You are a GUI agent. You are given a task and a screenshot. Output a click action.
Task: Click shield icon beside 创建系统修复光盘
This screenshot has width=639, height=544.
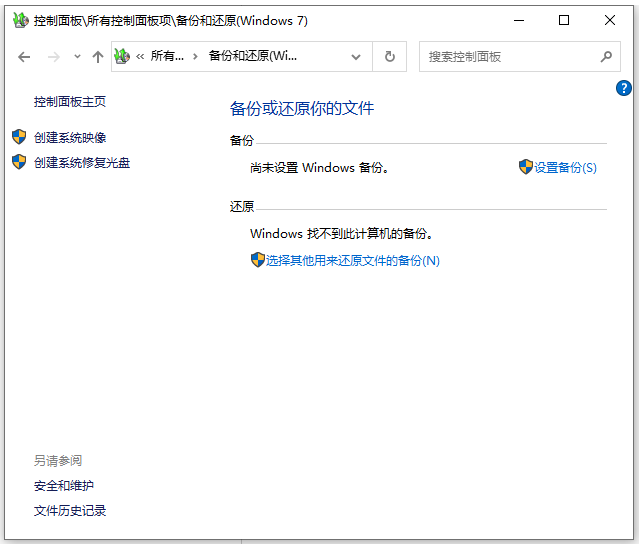(19, 162)
